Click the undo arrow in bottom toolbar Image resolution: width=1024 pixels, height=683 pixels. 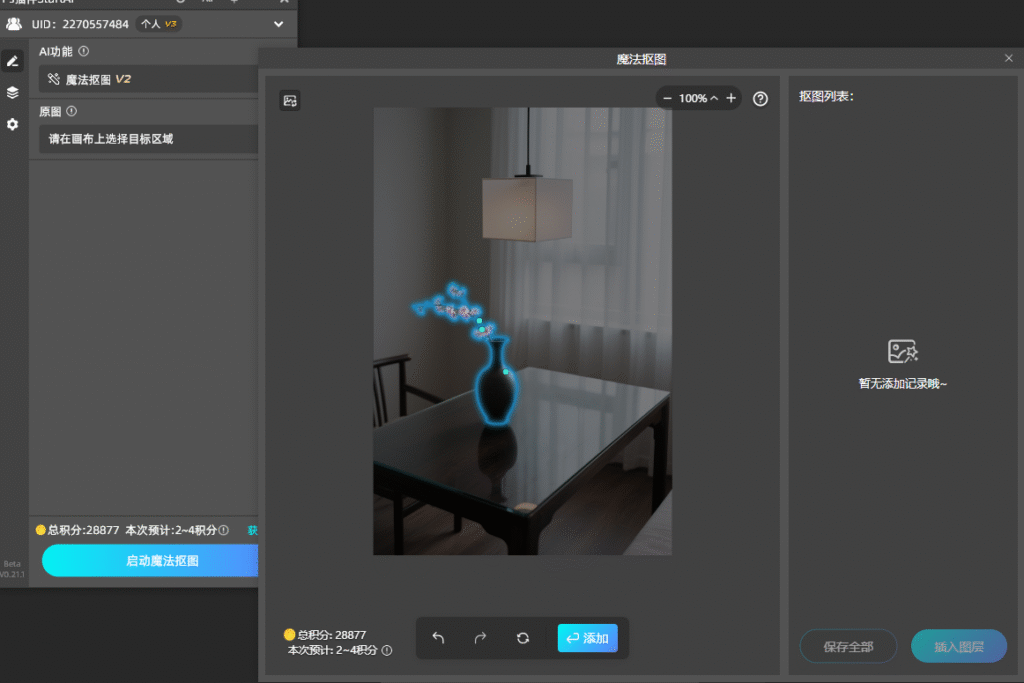point(438,638)
